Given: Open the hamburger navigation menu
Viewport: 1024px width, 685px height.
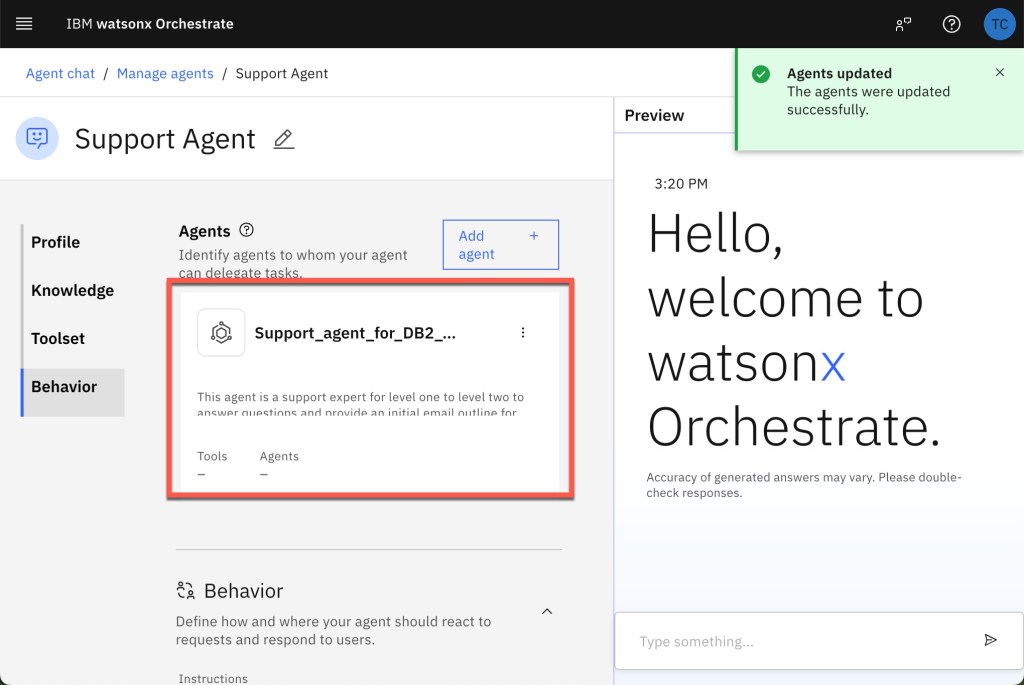Looking at the screenshot, I should coord(24,24).
